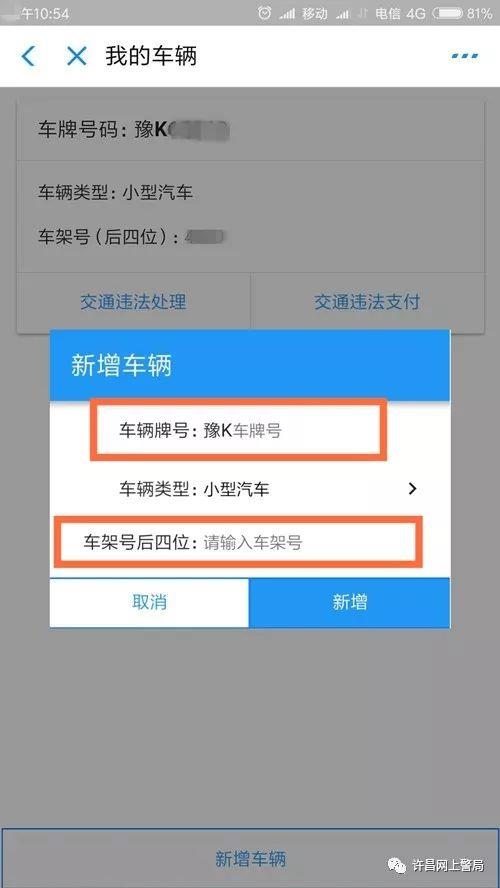This screenshot has width=500, height=888.
Task: Tap the bottom 新增车辆 button
Action: tap(250, 859)
